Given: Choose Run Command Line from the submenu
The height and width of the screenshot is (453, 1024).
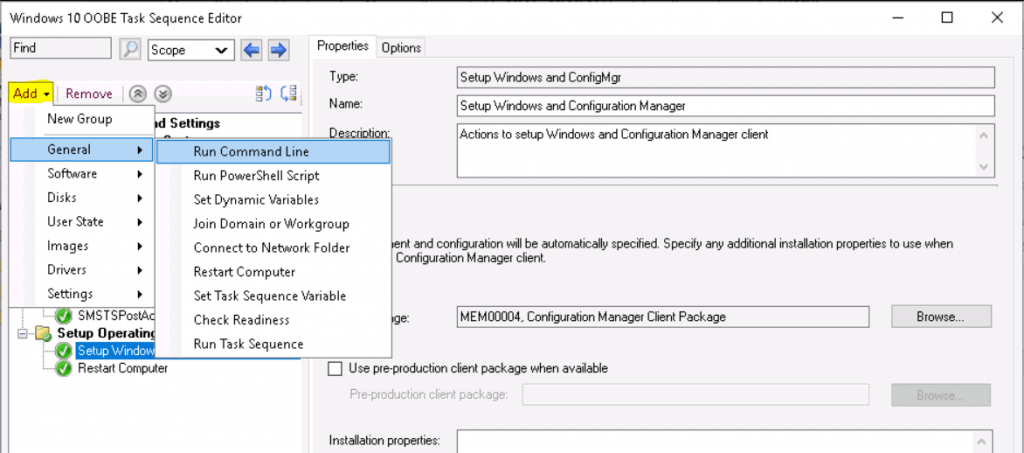Looking at the screenshot, I should coord(251,152).
